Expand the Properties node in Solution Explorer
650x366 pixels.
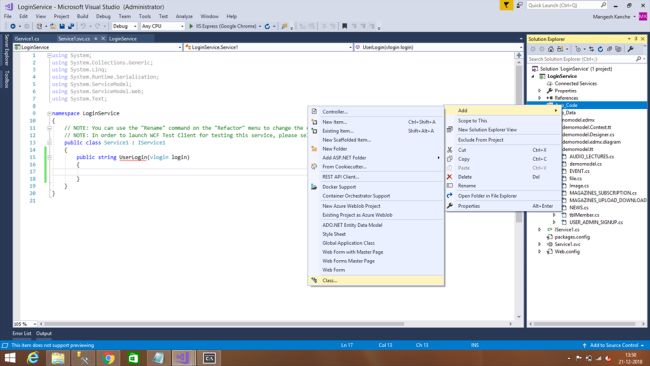point(540,91)
